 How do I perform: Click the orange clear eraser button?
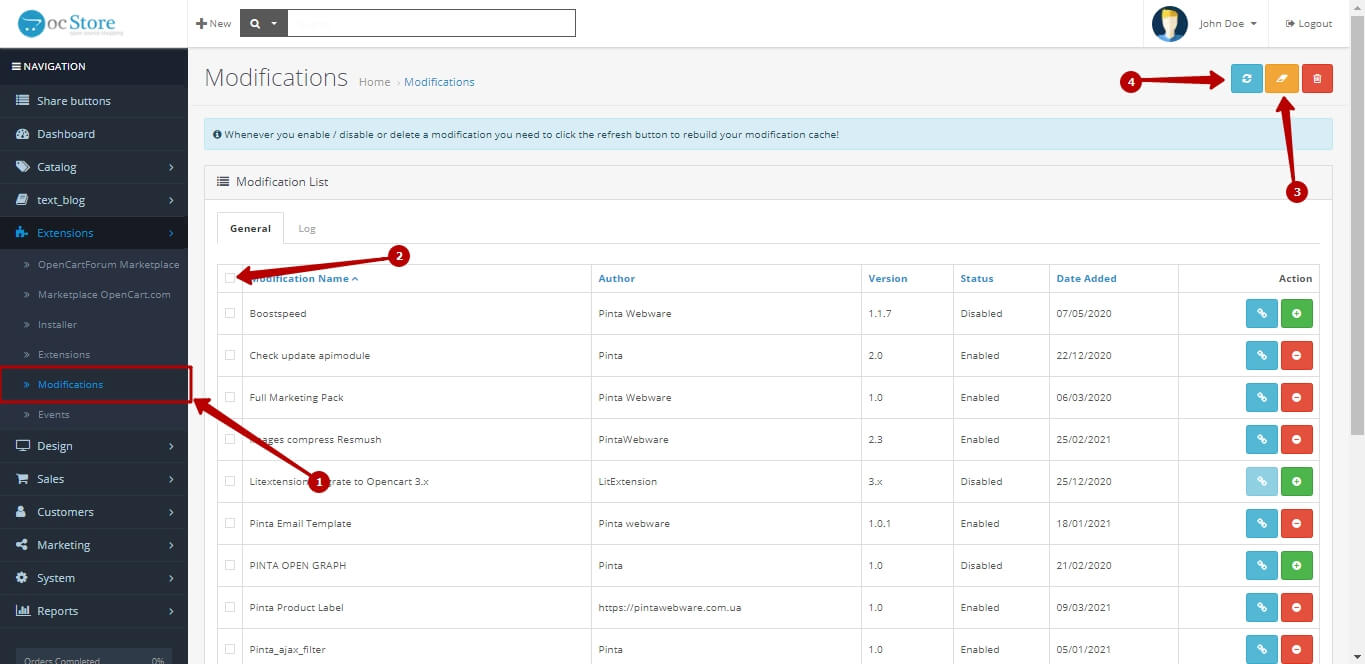pos(1281,79)
